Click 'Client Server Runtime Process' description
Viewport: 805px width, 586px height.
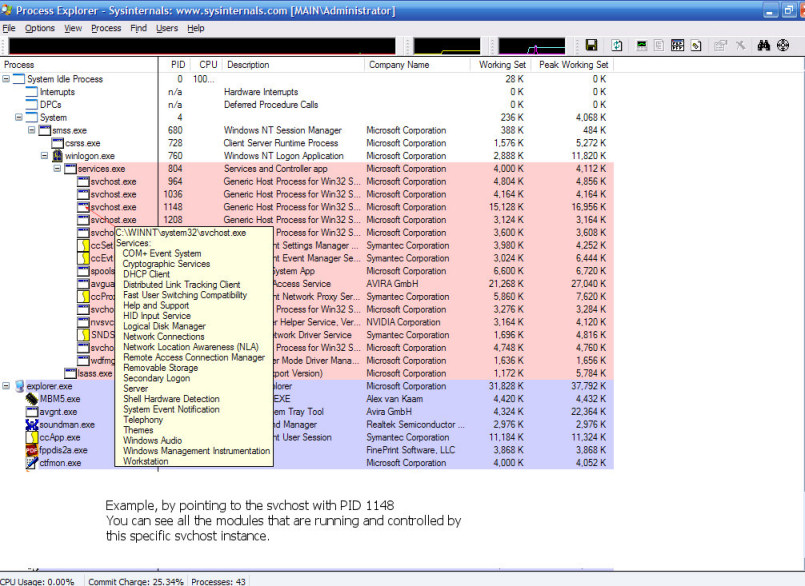(x=281, y=143)
